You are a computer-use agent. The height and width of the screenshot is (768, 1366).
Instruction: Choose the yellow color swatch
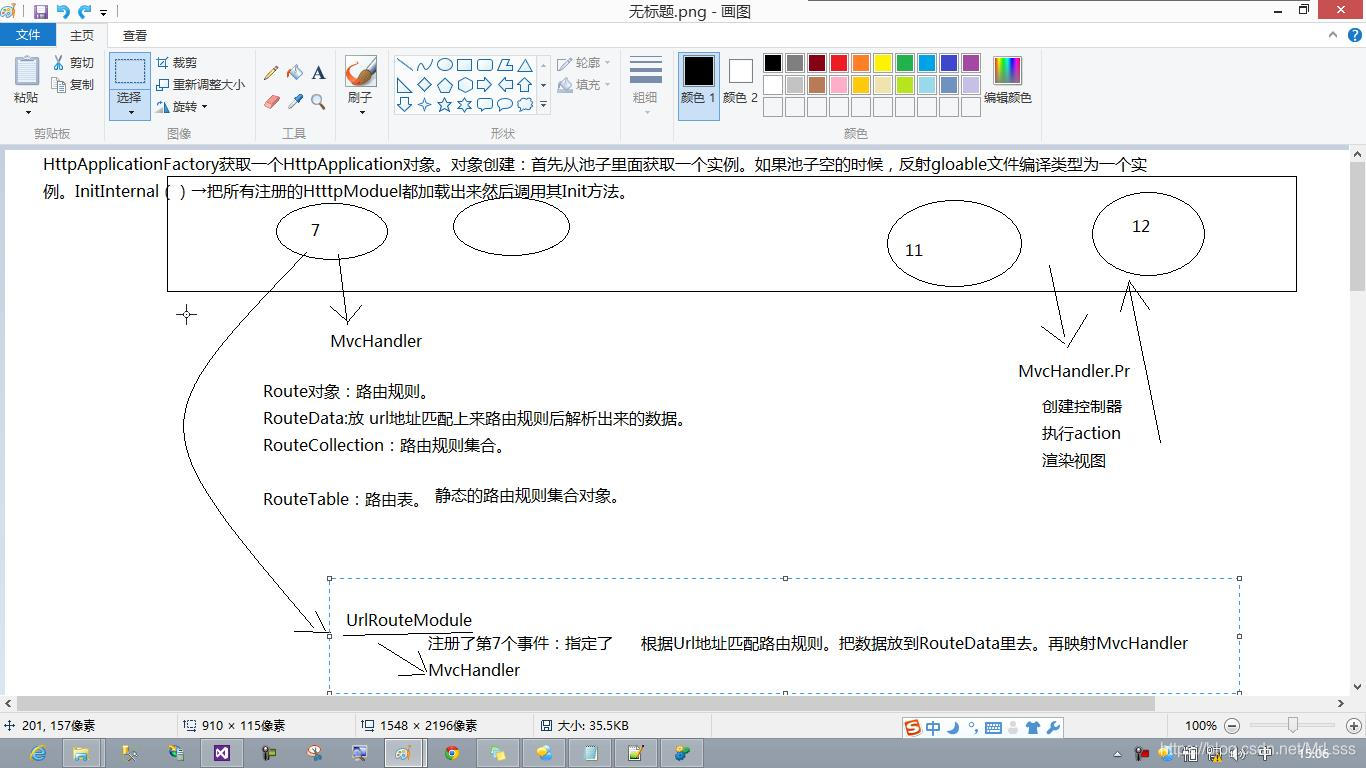click(x=883, y=63)
